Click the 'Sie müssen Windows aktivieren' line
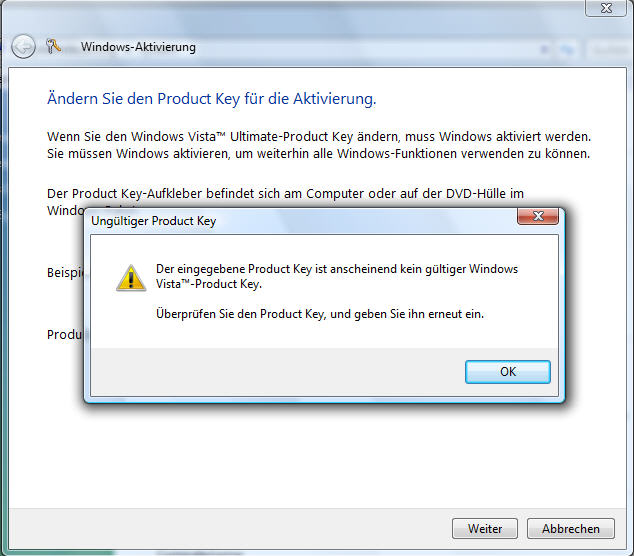Screen dimensions: 634x556 click(x=318, y=154)
